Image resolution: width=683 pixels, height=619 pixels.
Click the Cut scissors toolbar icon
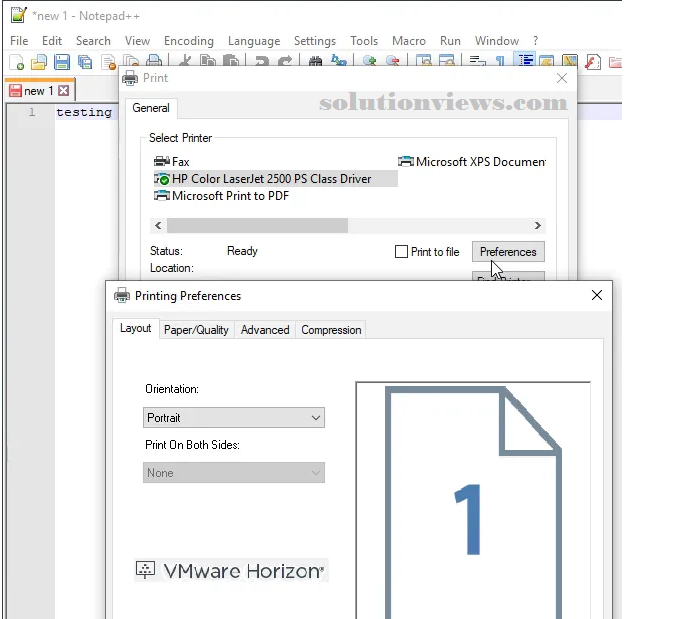(186, 60)
